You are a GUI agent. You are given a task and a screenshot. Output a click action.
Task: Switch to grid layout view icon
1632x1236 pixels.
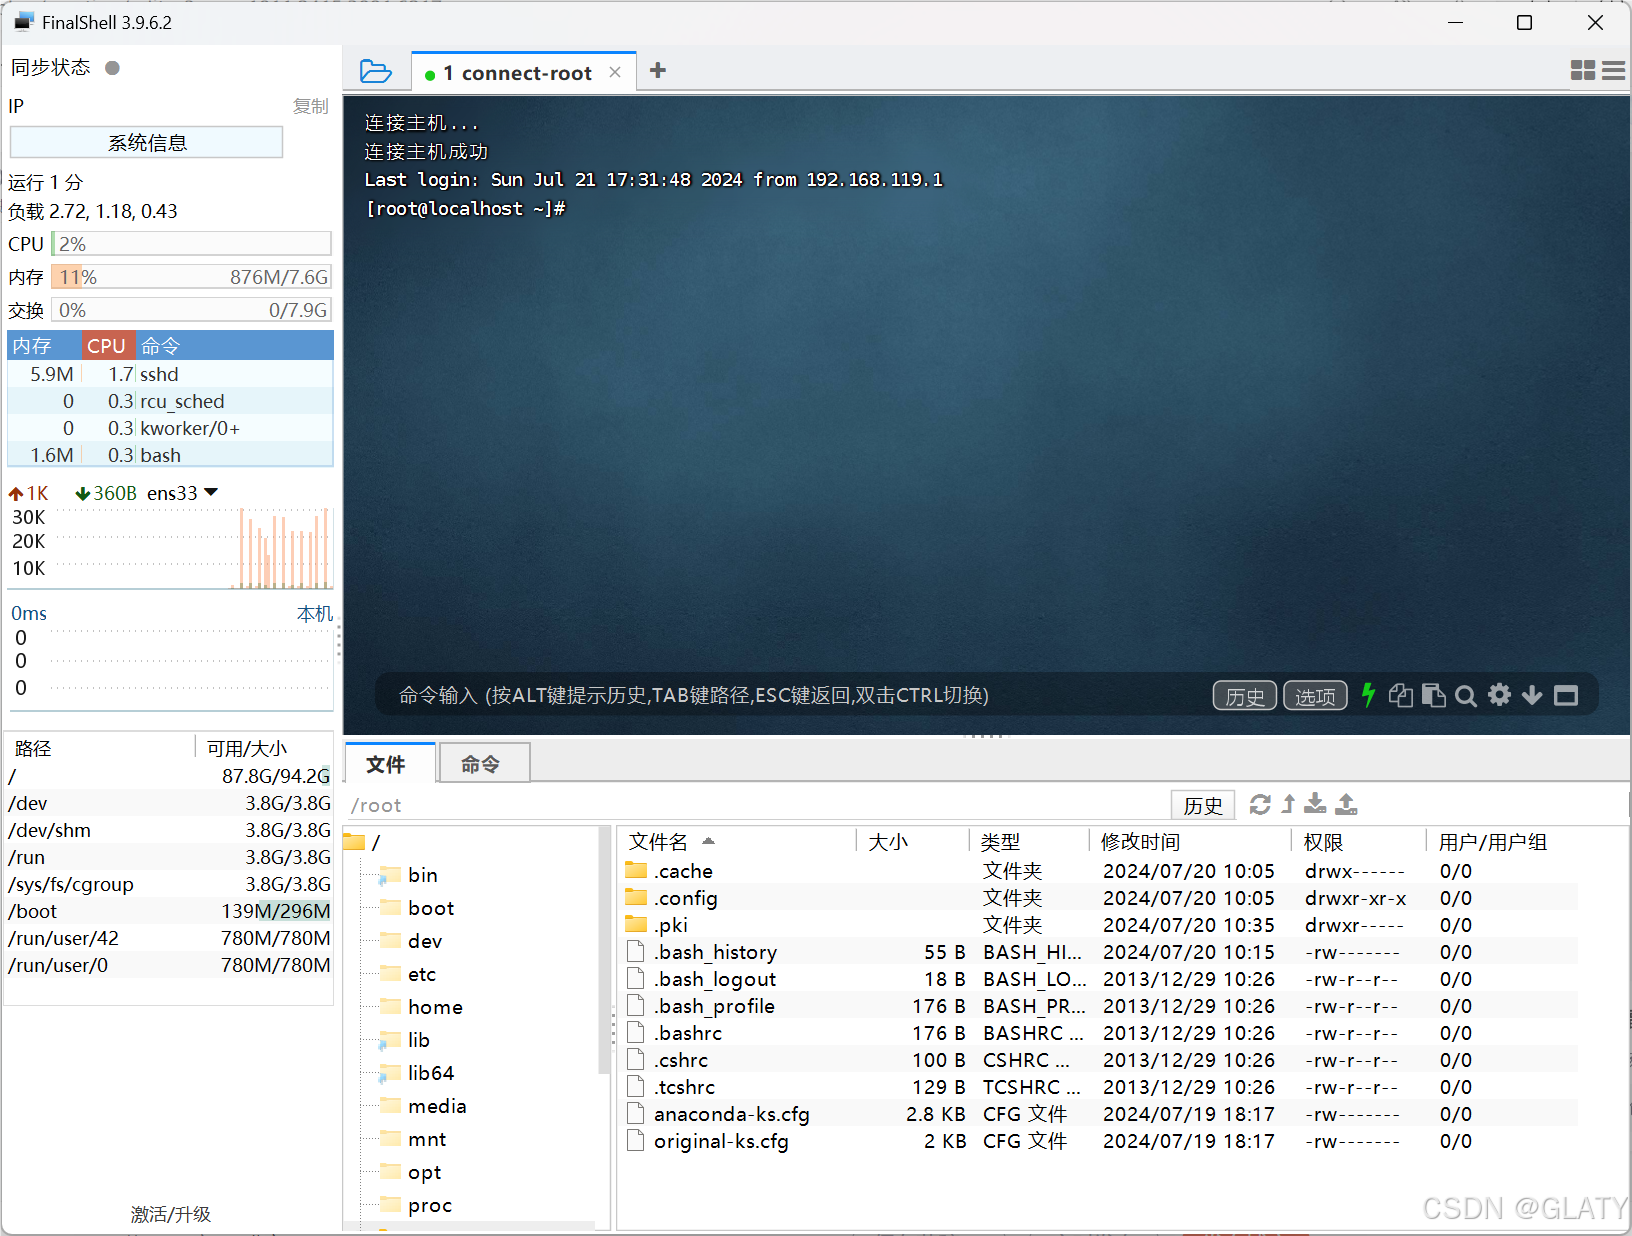(1583, 70)
